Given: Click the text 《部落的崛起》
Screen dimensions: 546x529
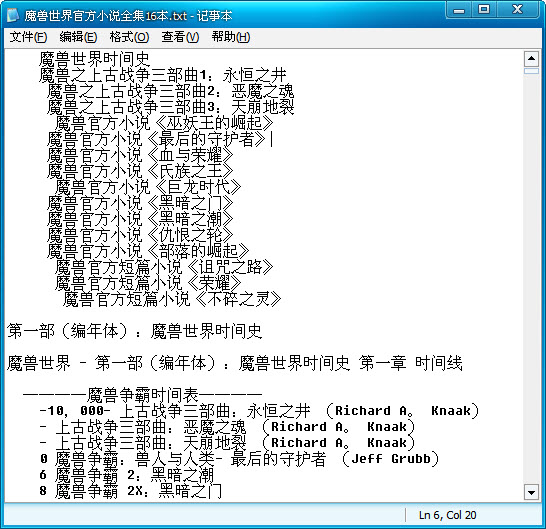Looking at the screenshot, I should click(x=197, y=251).
